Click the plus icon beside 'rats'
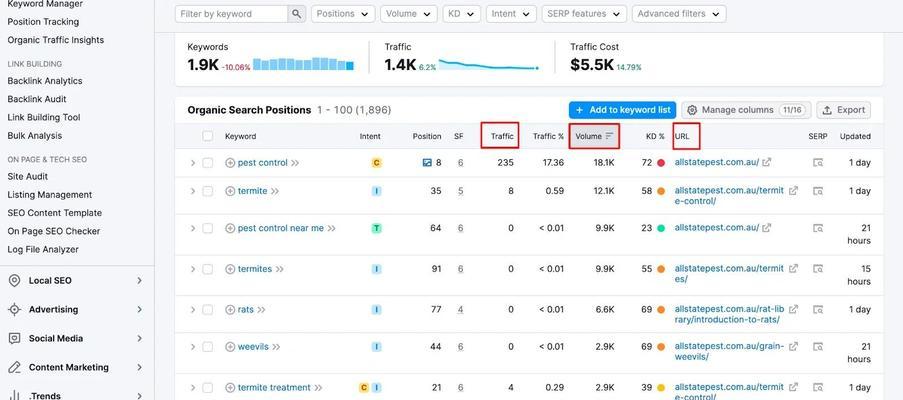The width and height of the screenshot is (903, 400). click(x=230, y=310)
